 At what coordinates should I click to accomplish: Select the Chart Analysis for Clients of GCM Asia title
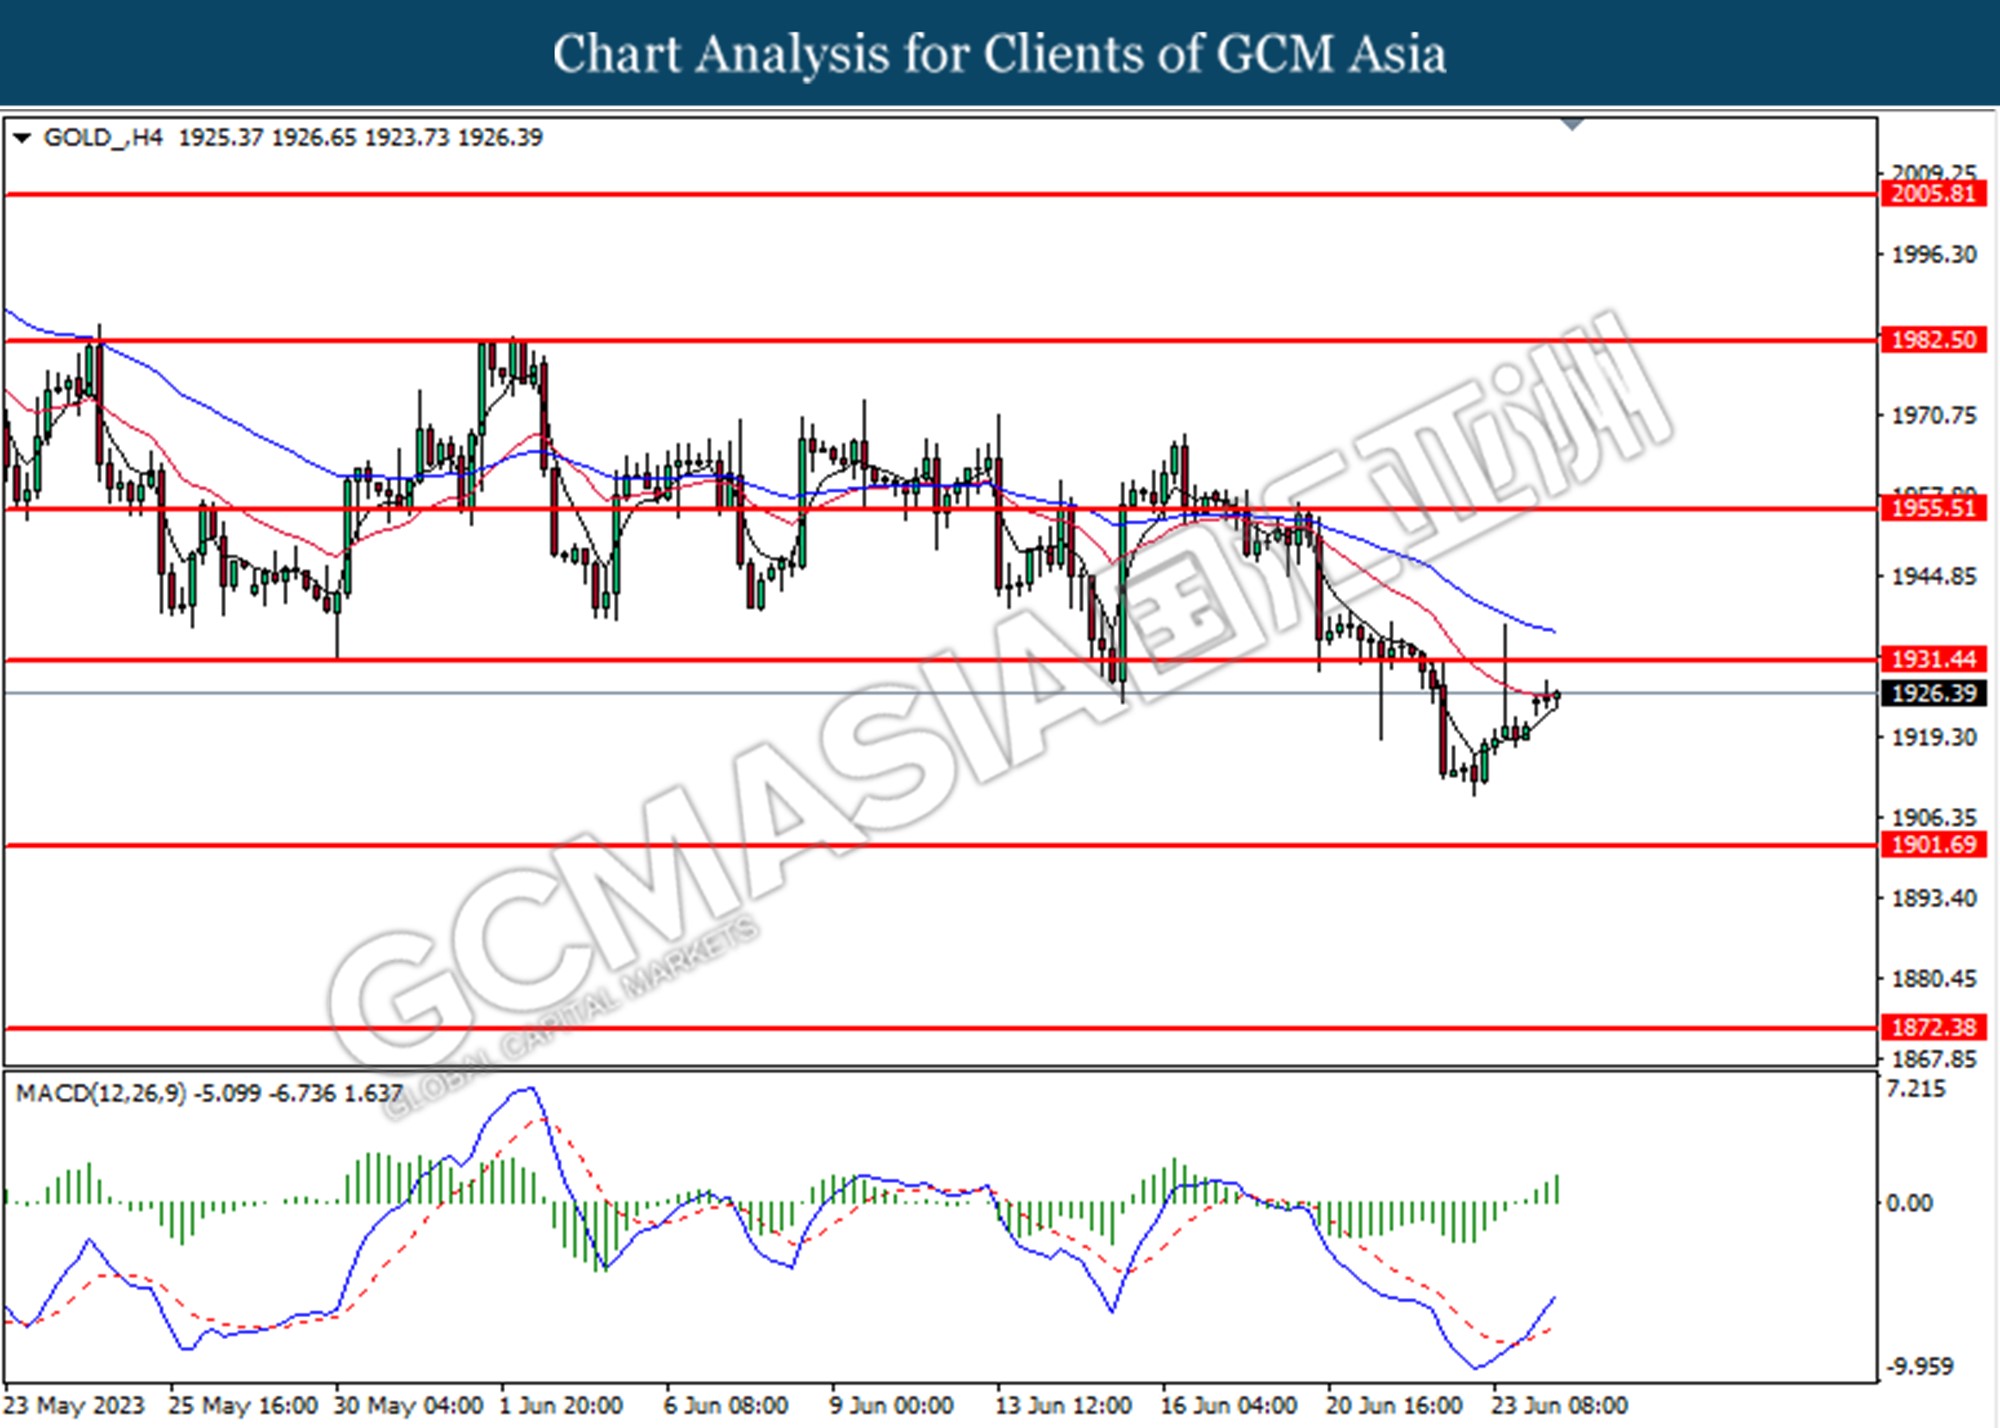tap(999, 54)
